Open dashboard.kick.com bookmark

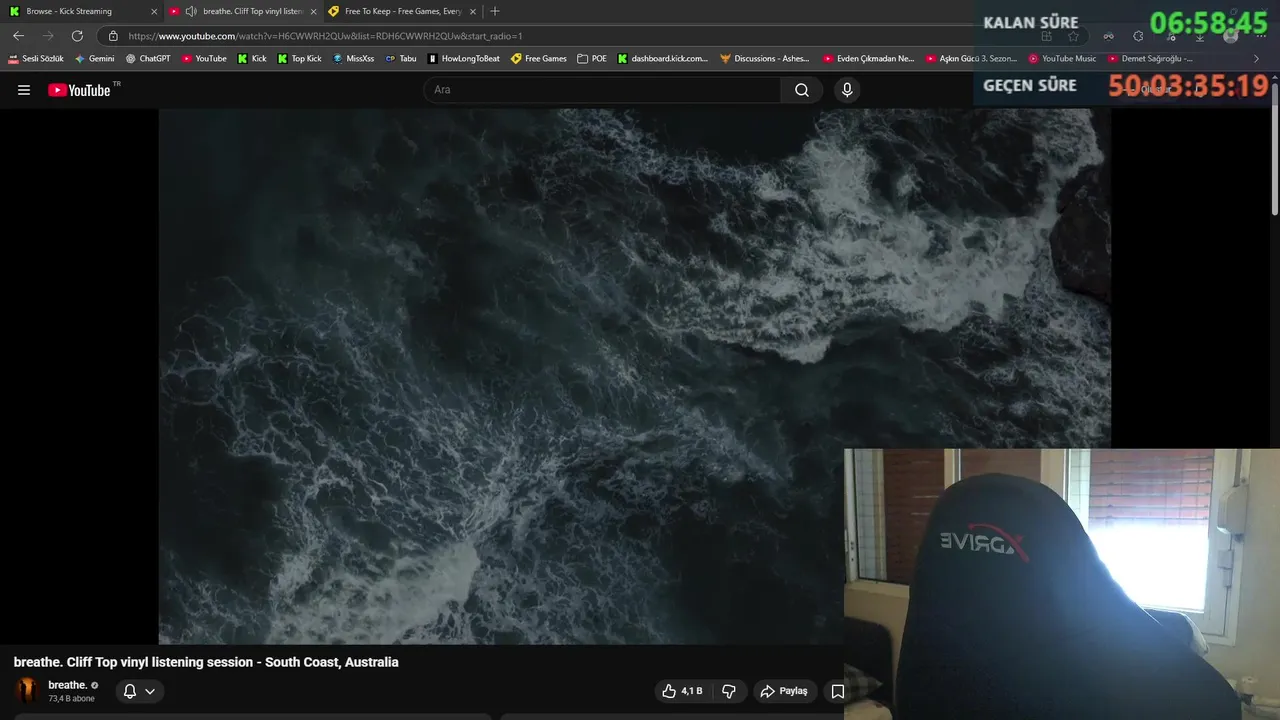663,59
